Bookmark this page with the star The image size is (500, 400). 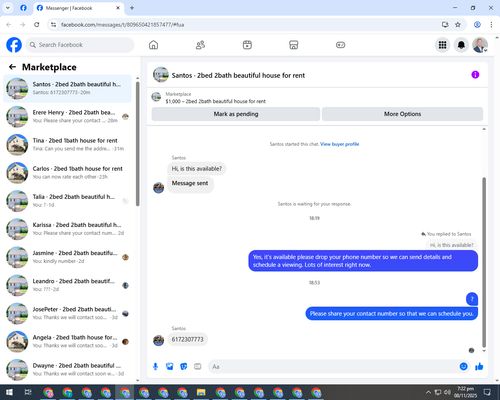pos(458,25)
